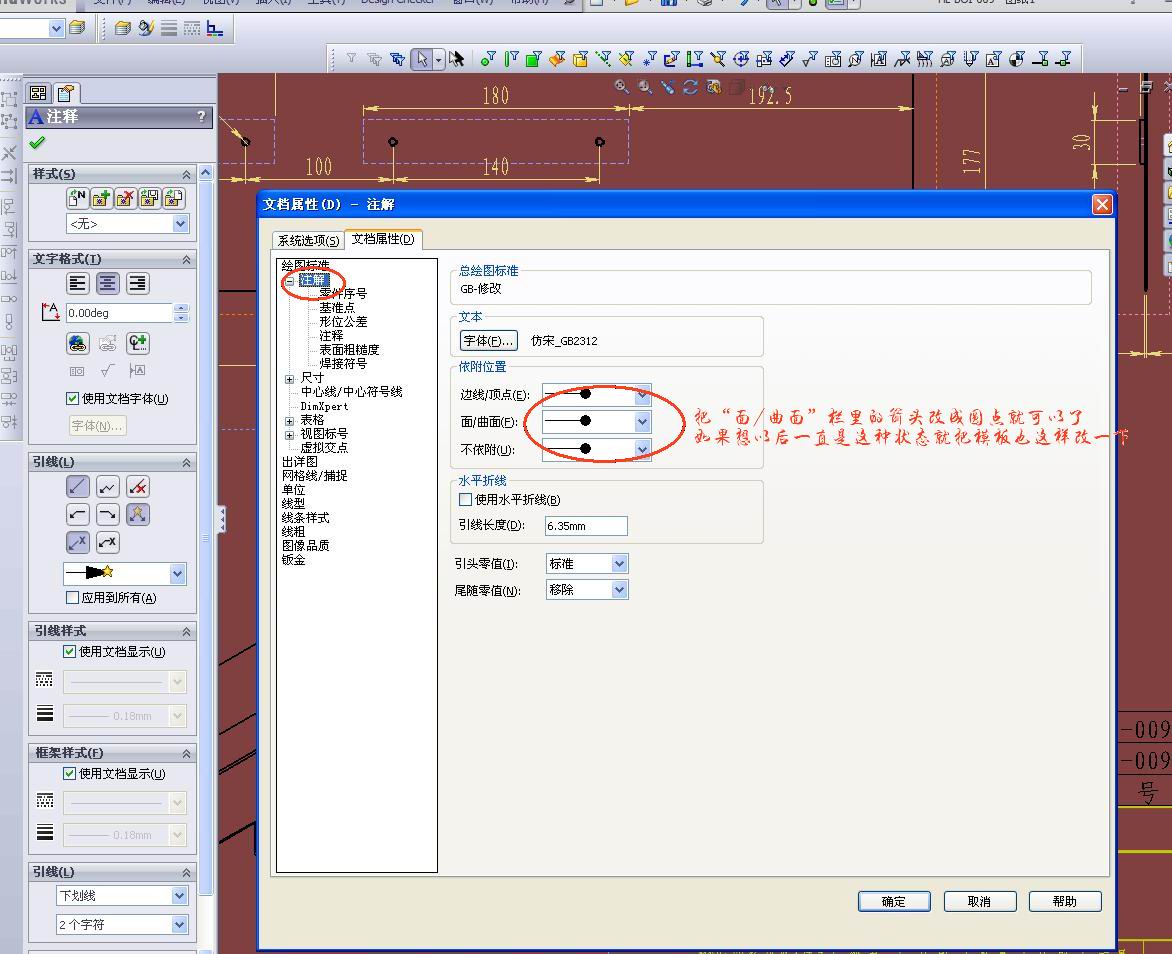Enable 使用文档字体 checkbox
1172x954 pixels.
(x=73, y=398)
